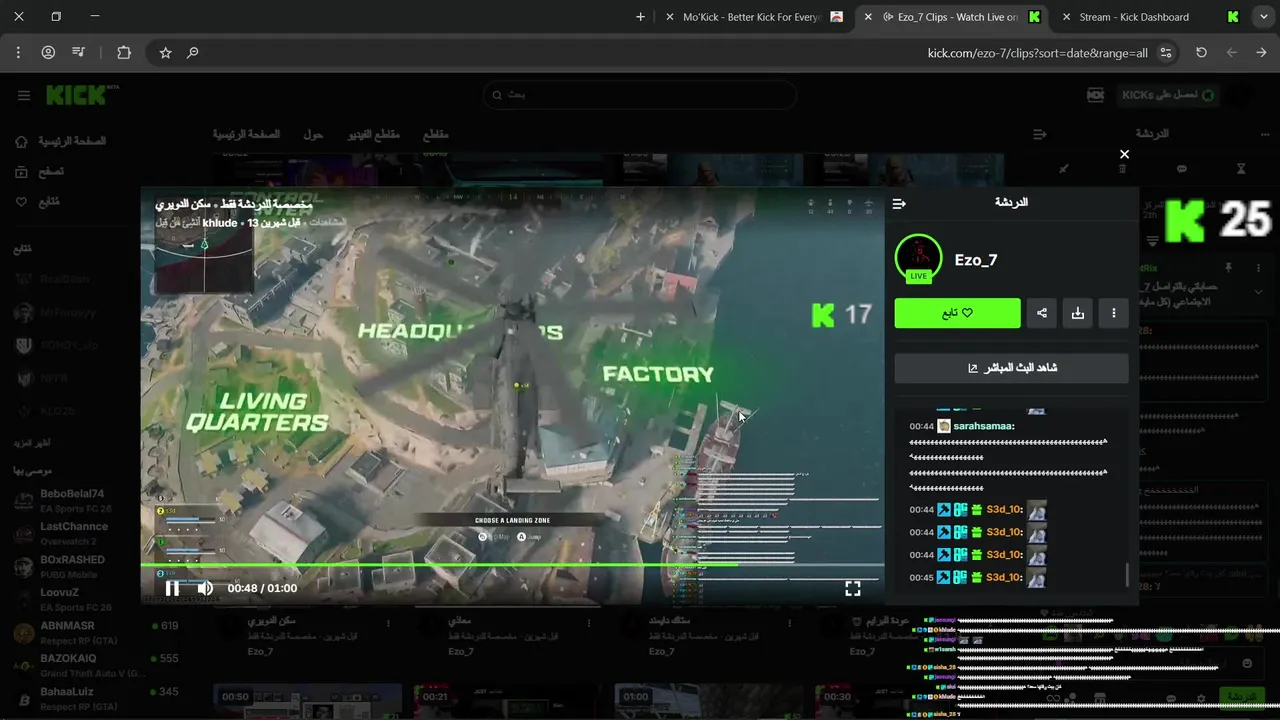Open a new browser tab with plus

[640, 17]
